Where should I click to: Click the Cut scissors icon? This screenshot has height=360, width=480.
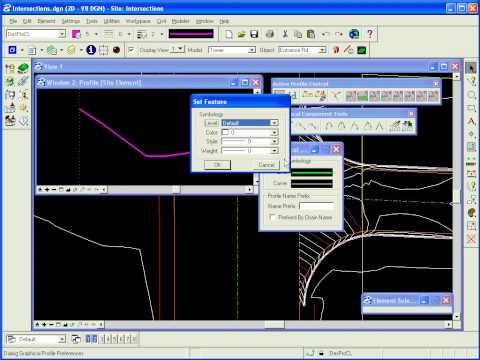pyautogui.click(x=285, y=34)
